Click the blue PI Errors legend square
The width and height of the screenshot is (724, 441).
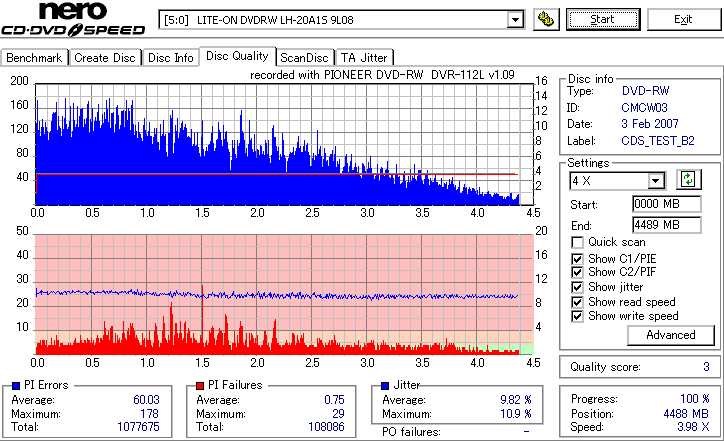(16, 386)
